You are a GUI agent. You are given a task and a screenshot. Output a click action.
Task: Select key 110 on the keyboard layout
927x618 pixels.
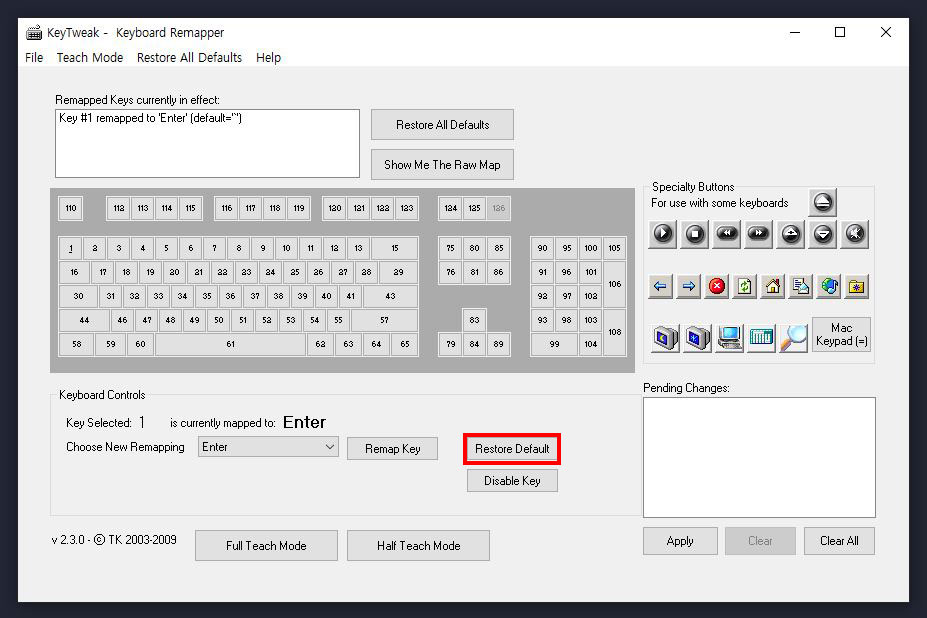click(71, 208)
